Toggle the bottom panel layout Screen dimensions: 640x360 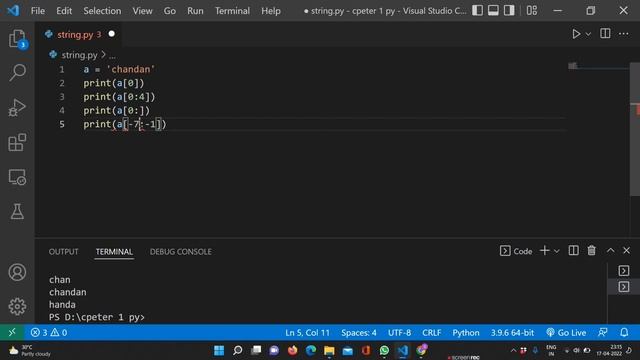click(493, 10)
